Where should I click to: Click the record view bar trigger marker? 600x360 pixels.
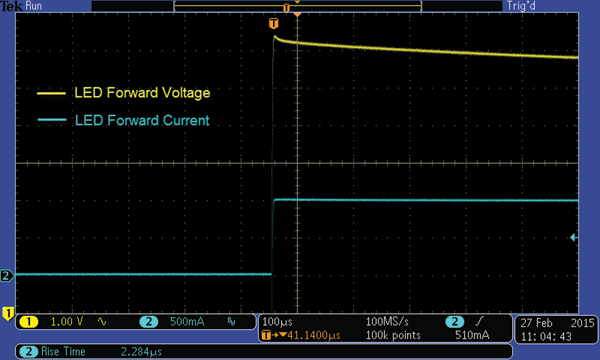tap(286, 8)
